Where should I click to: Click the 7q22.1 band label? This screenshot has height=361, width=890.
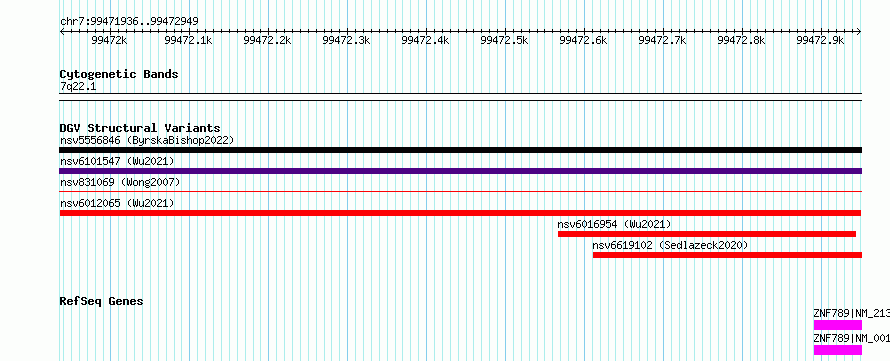pyautogui.click(x=78, y=87)
